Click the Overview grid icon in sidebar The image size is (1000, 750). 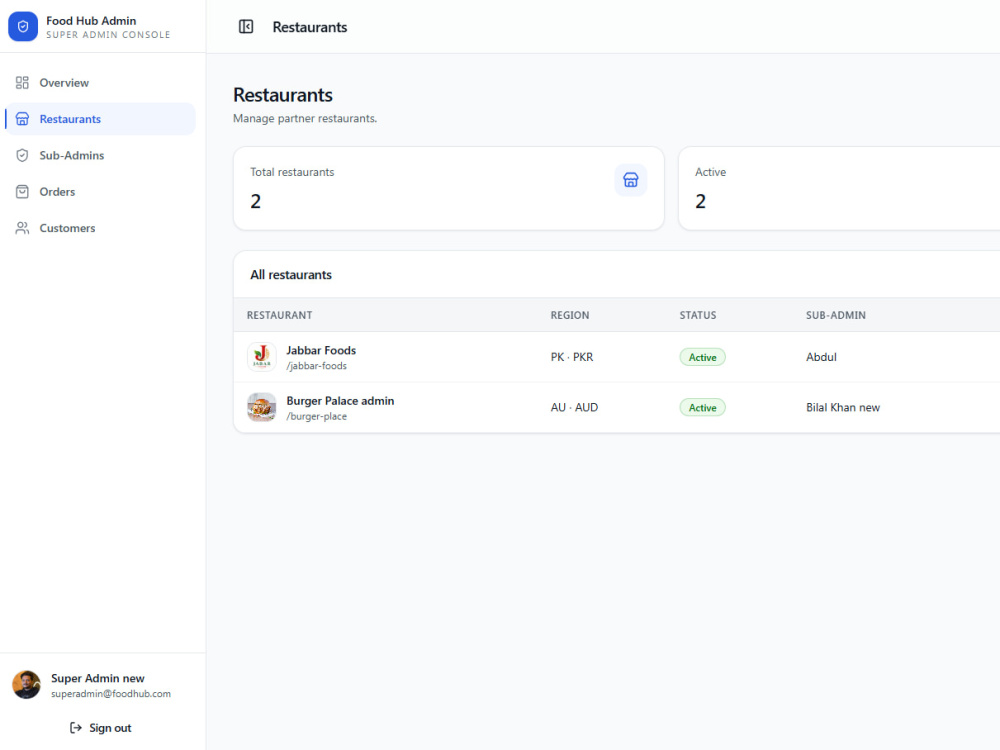tap(22, 83)
